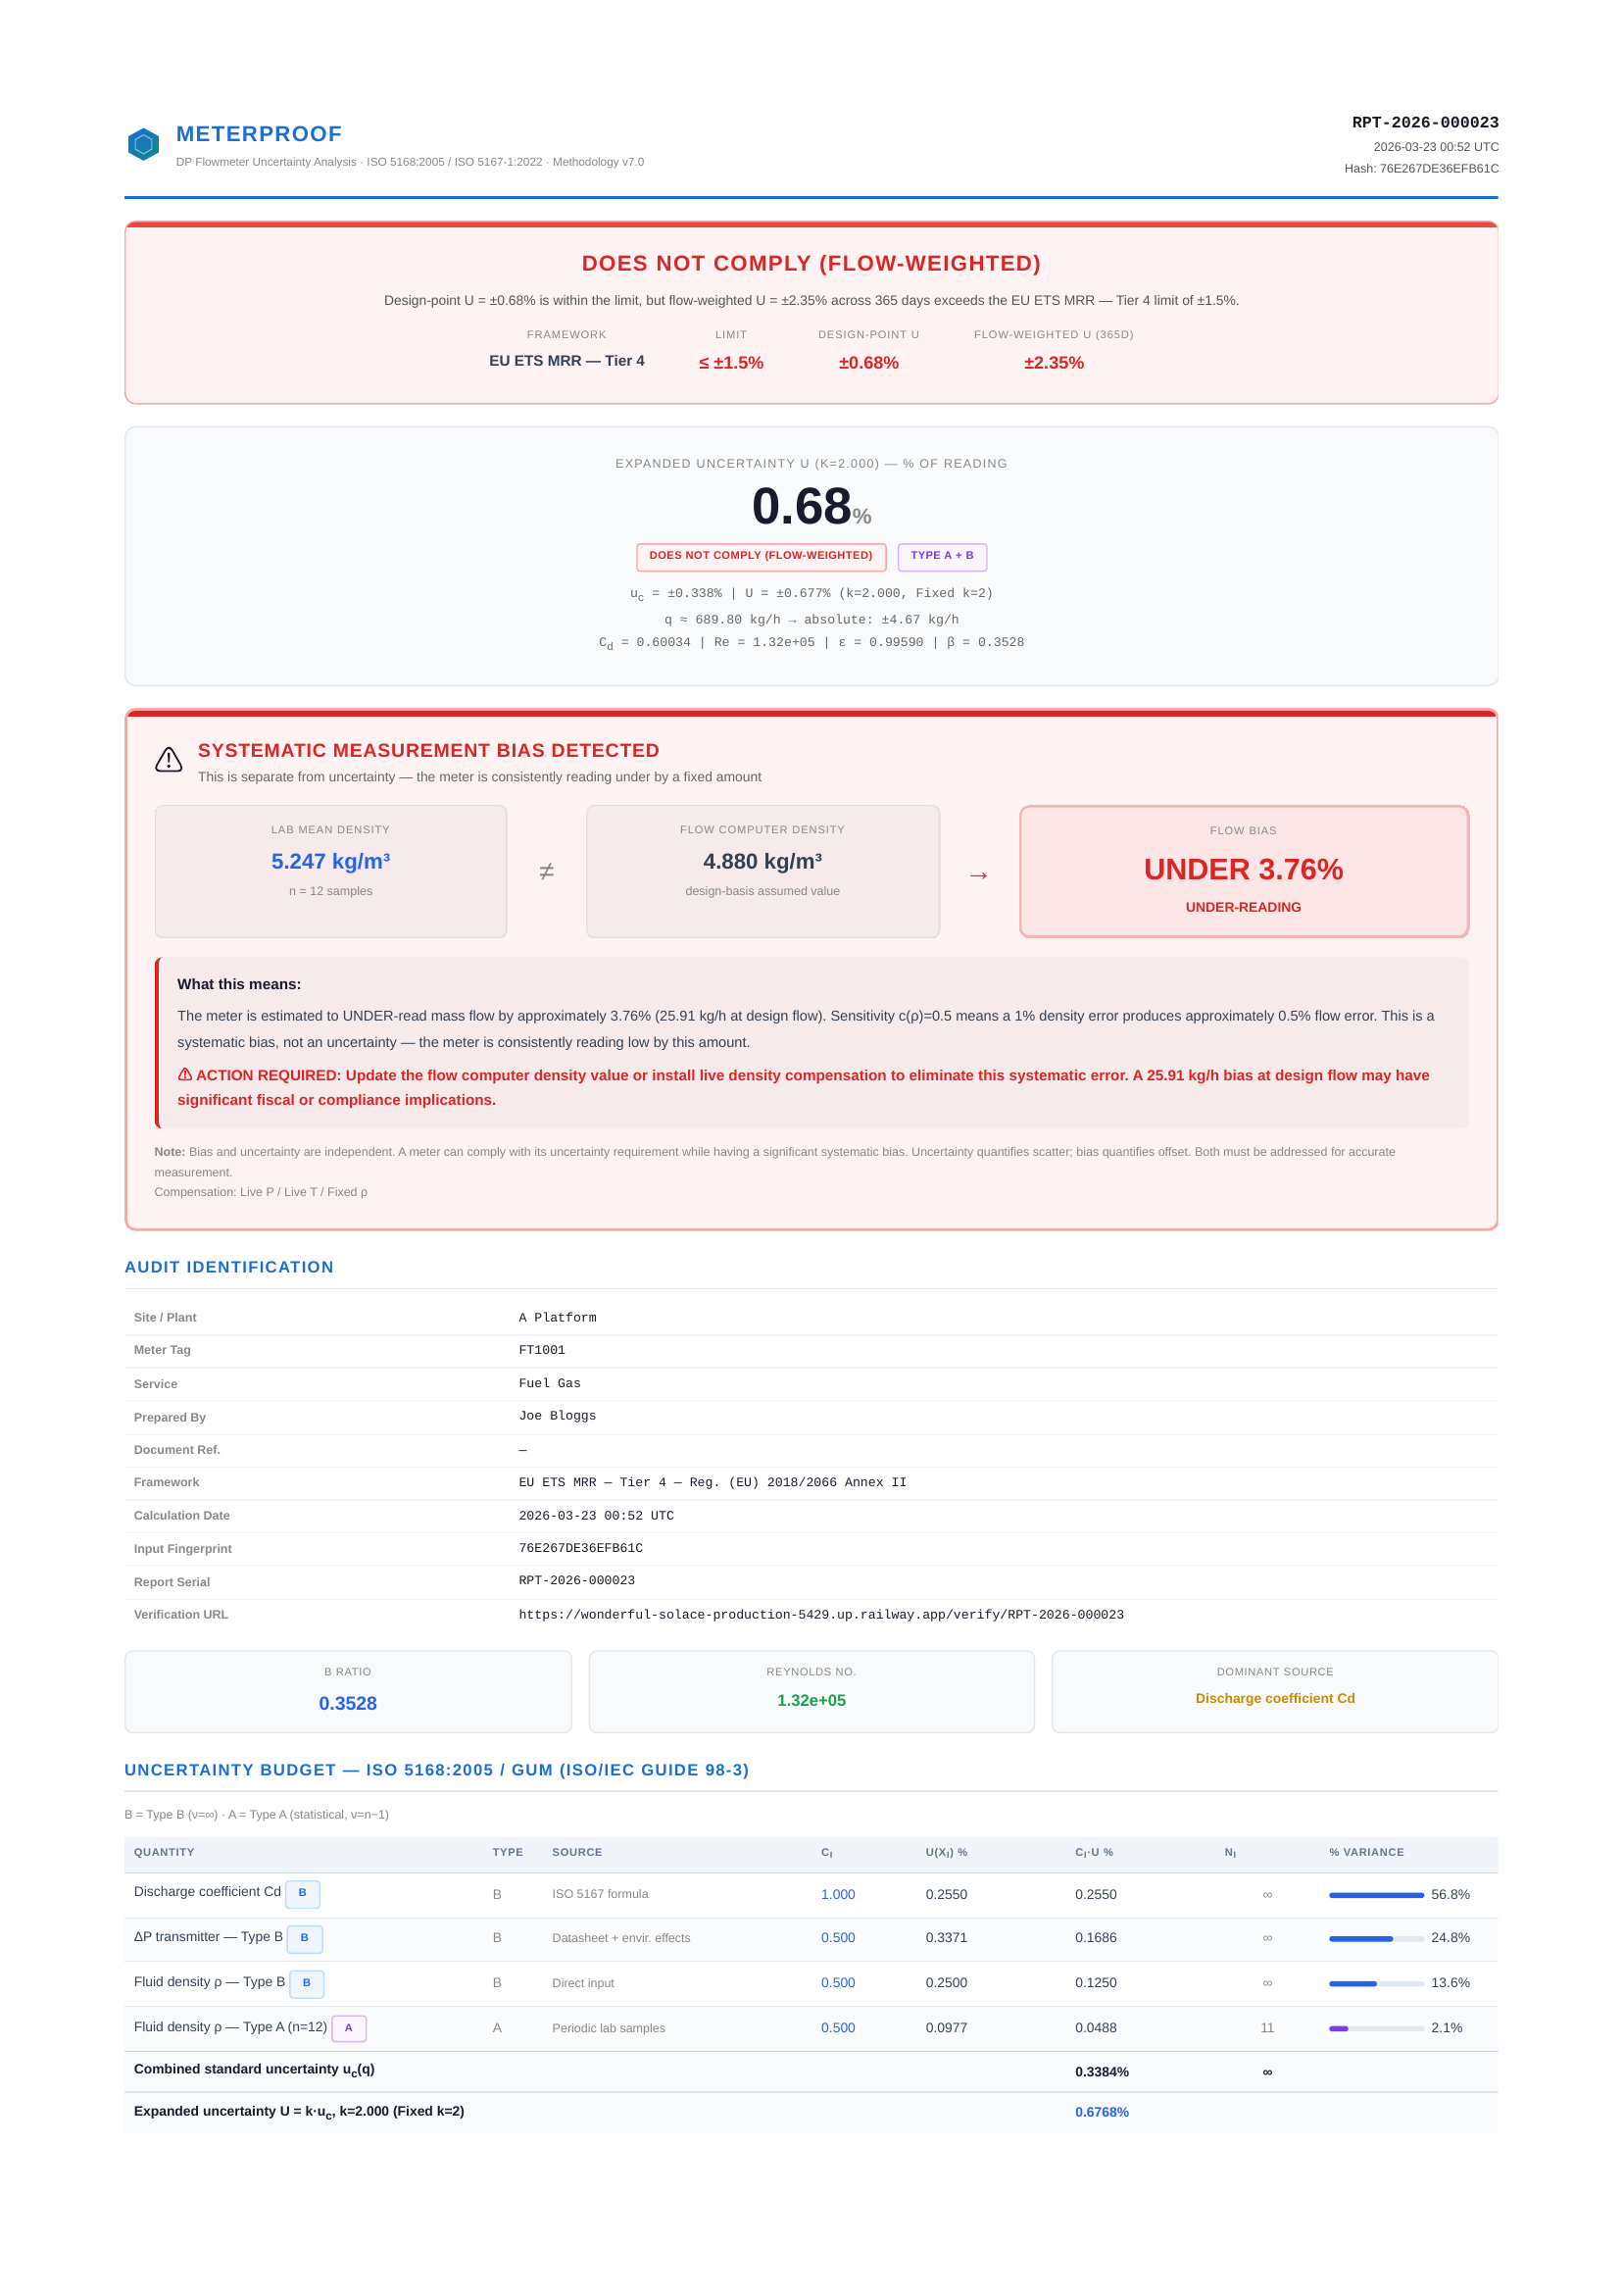Click the METERPROOF title text
Image resolution: width=1623 pixels, height=2296 pixels.
(x=259, y=134)
